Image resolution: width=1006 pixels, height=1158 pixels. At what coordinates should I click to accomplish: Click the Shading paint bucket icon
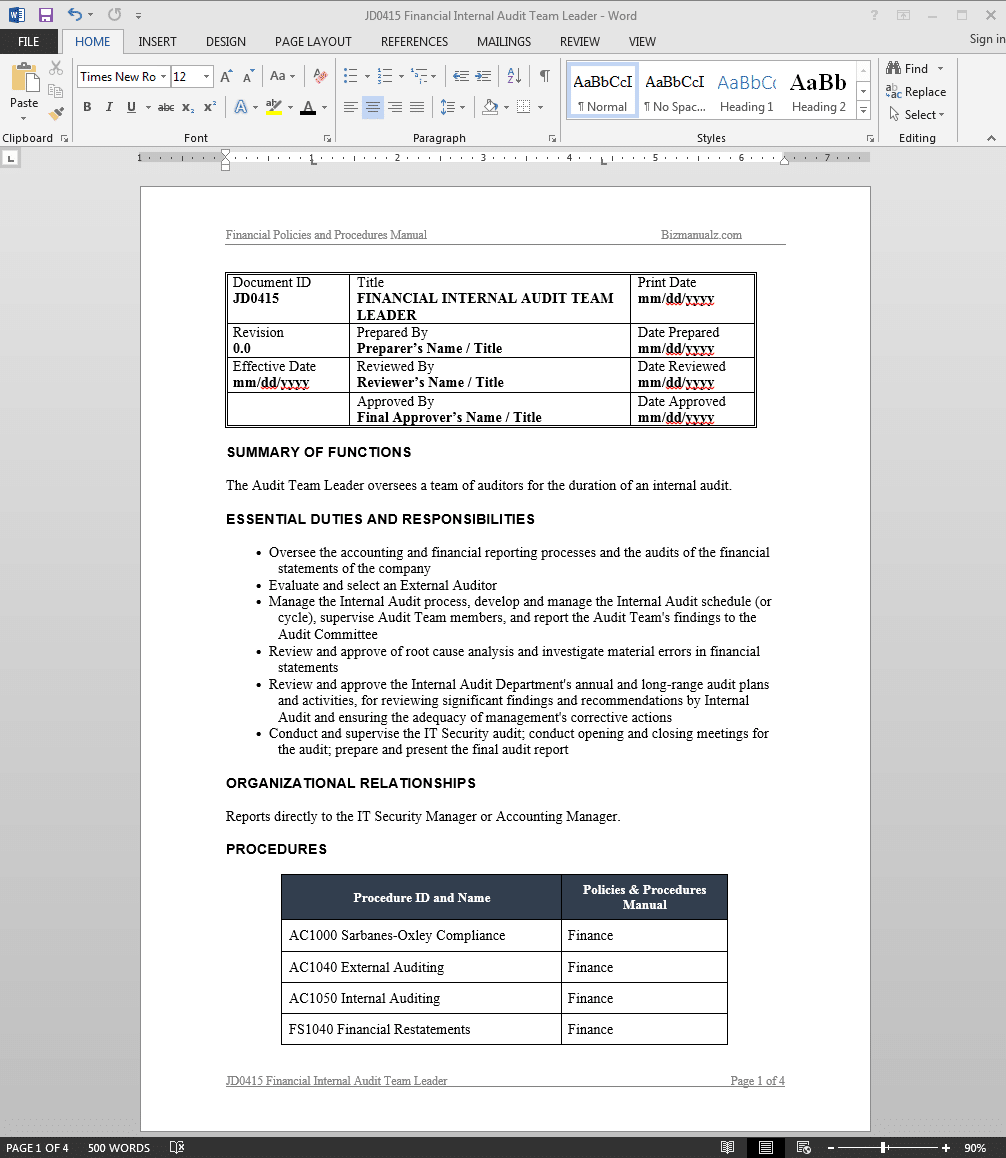(x=490, y=107)
